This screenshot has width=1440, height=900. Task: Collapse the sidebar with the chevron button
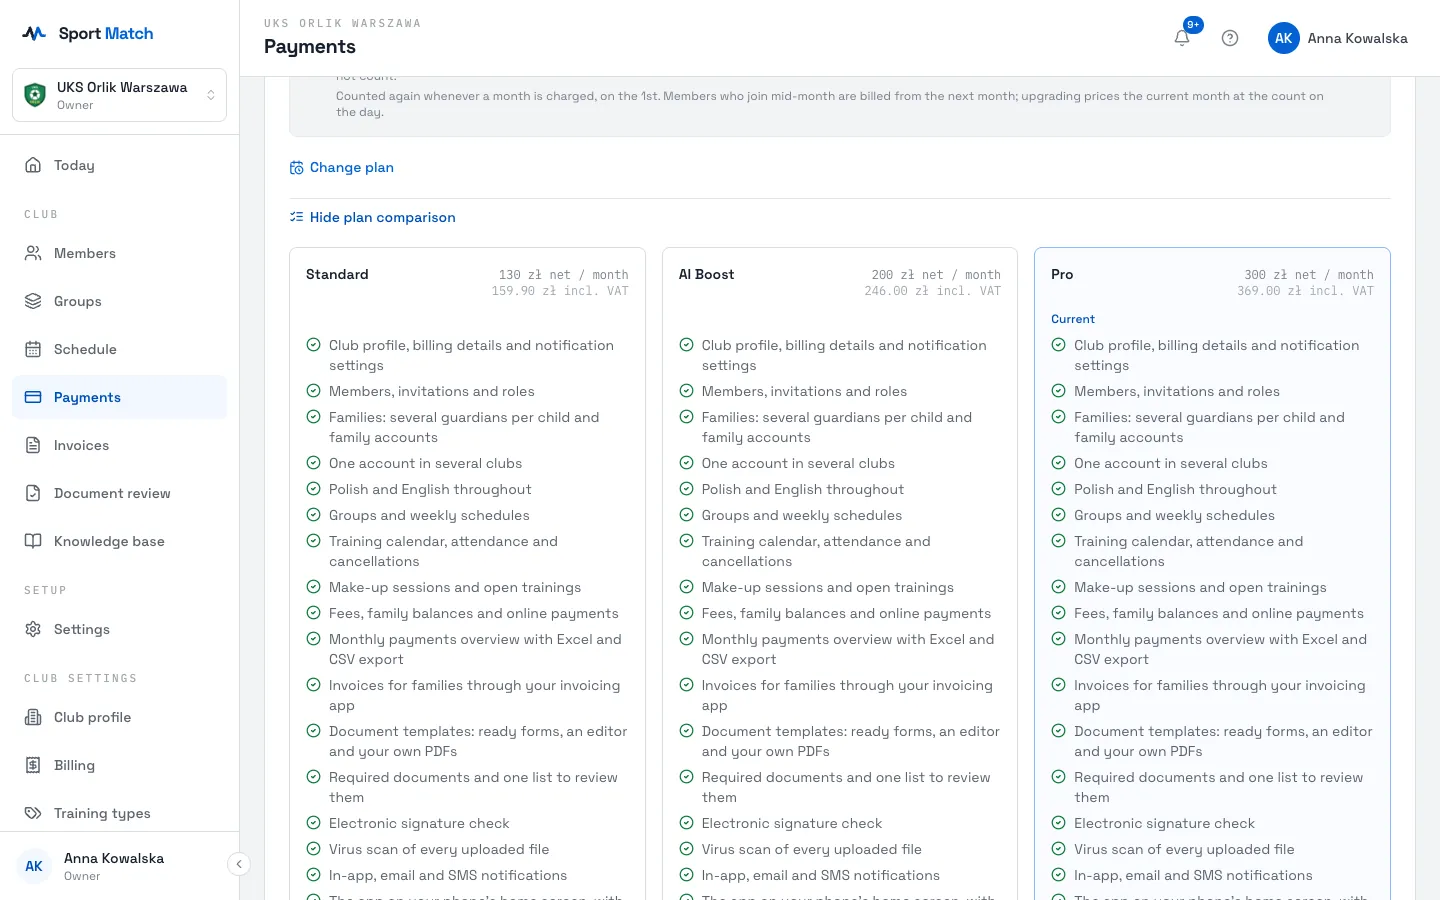pyautogui.click(x=239, y=864)
